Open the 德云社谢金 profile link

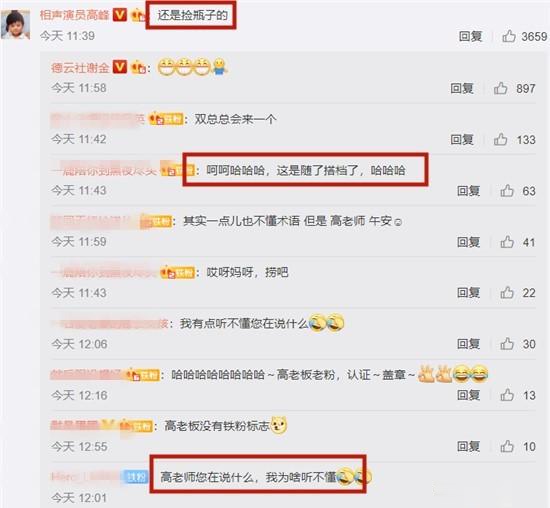coord(80,67)
